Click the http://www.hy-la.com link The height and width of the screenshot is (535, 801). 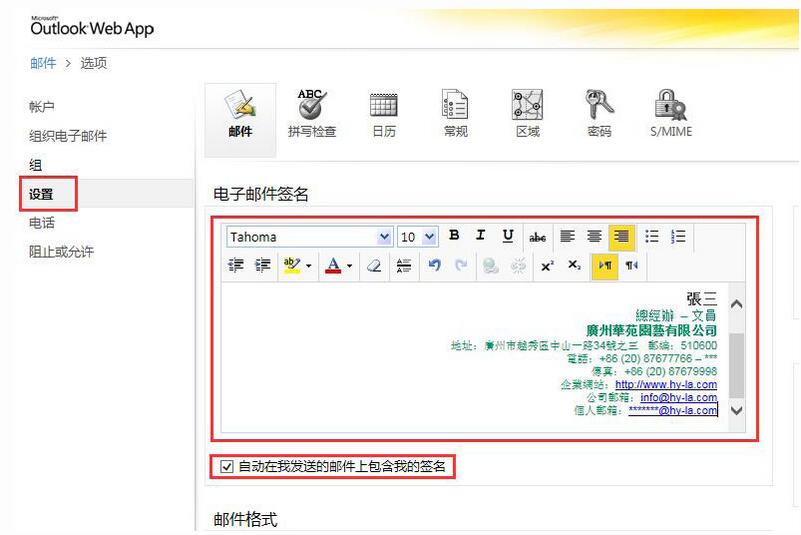[x=666, y=384]
